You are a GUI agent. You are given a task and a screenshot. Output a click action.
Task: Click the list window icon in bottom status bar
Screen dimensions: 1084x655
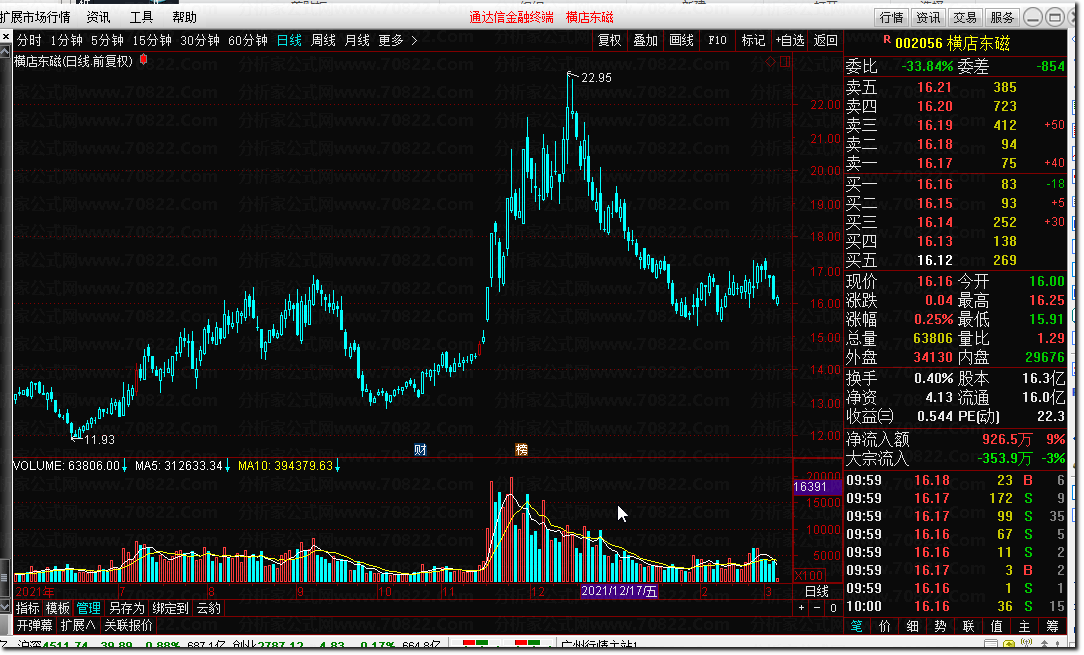991,645
